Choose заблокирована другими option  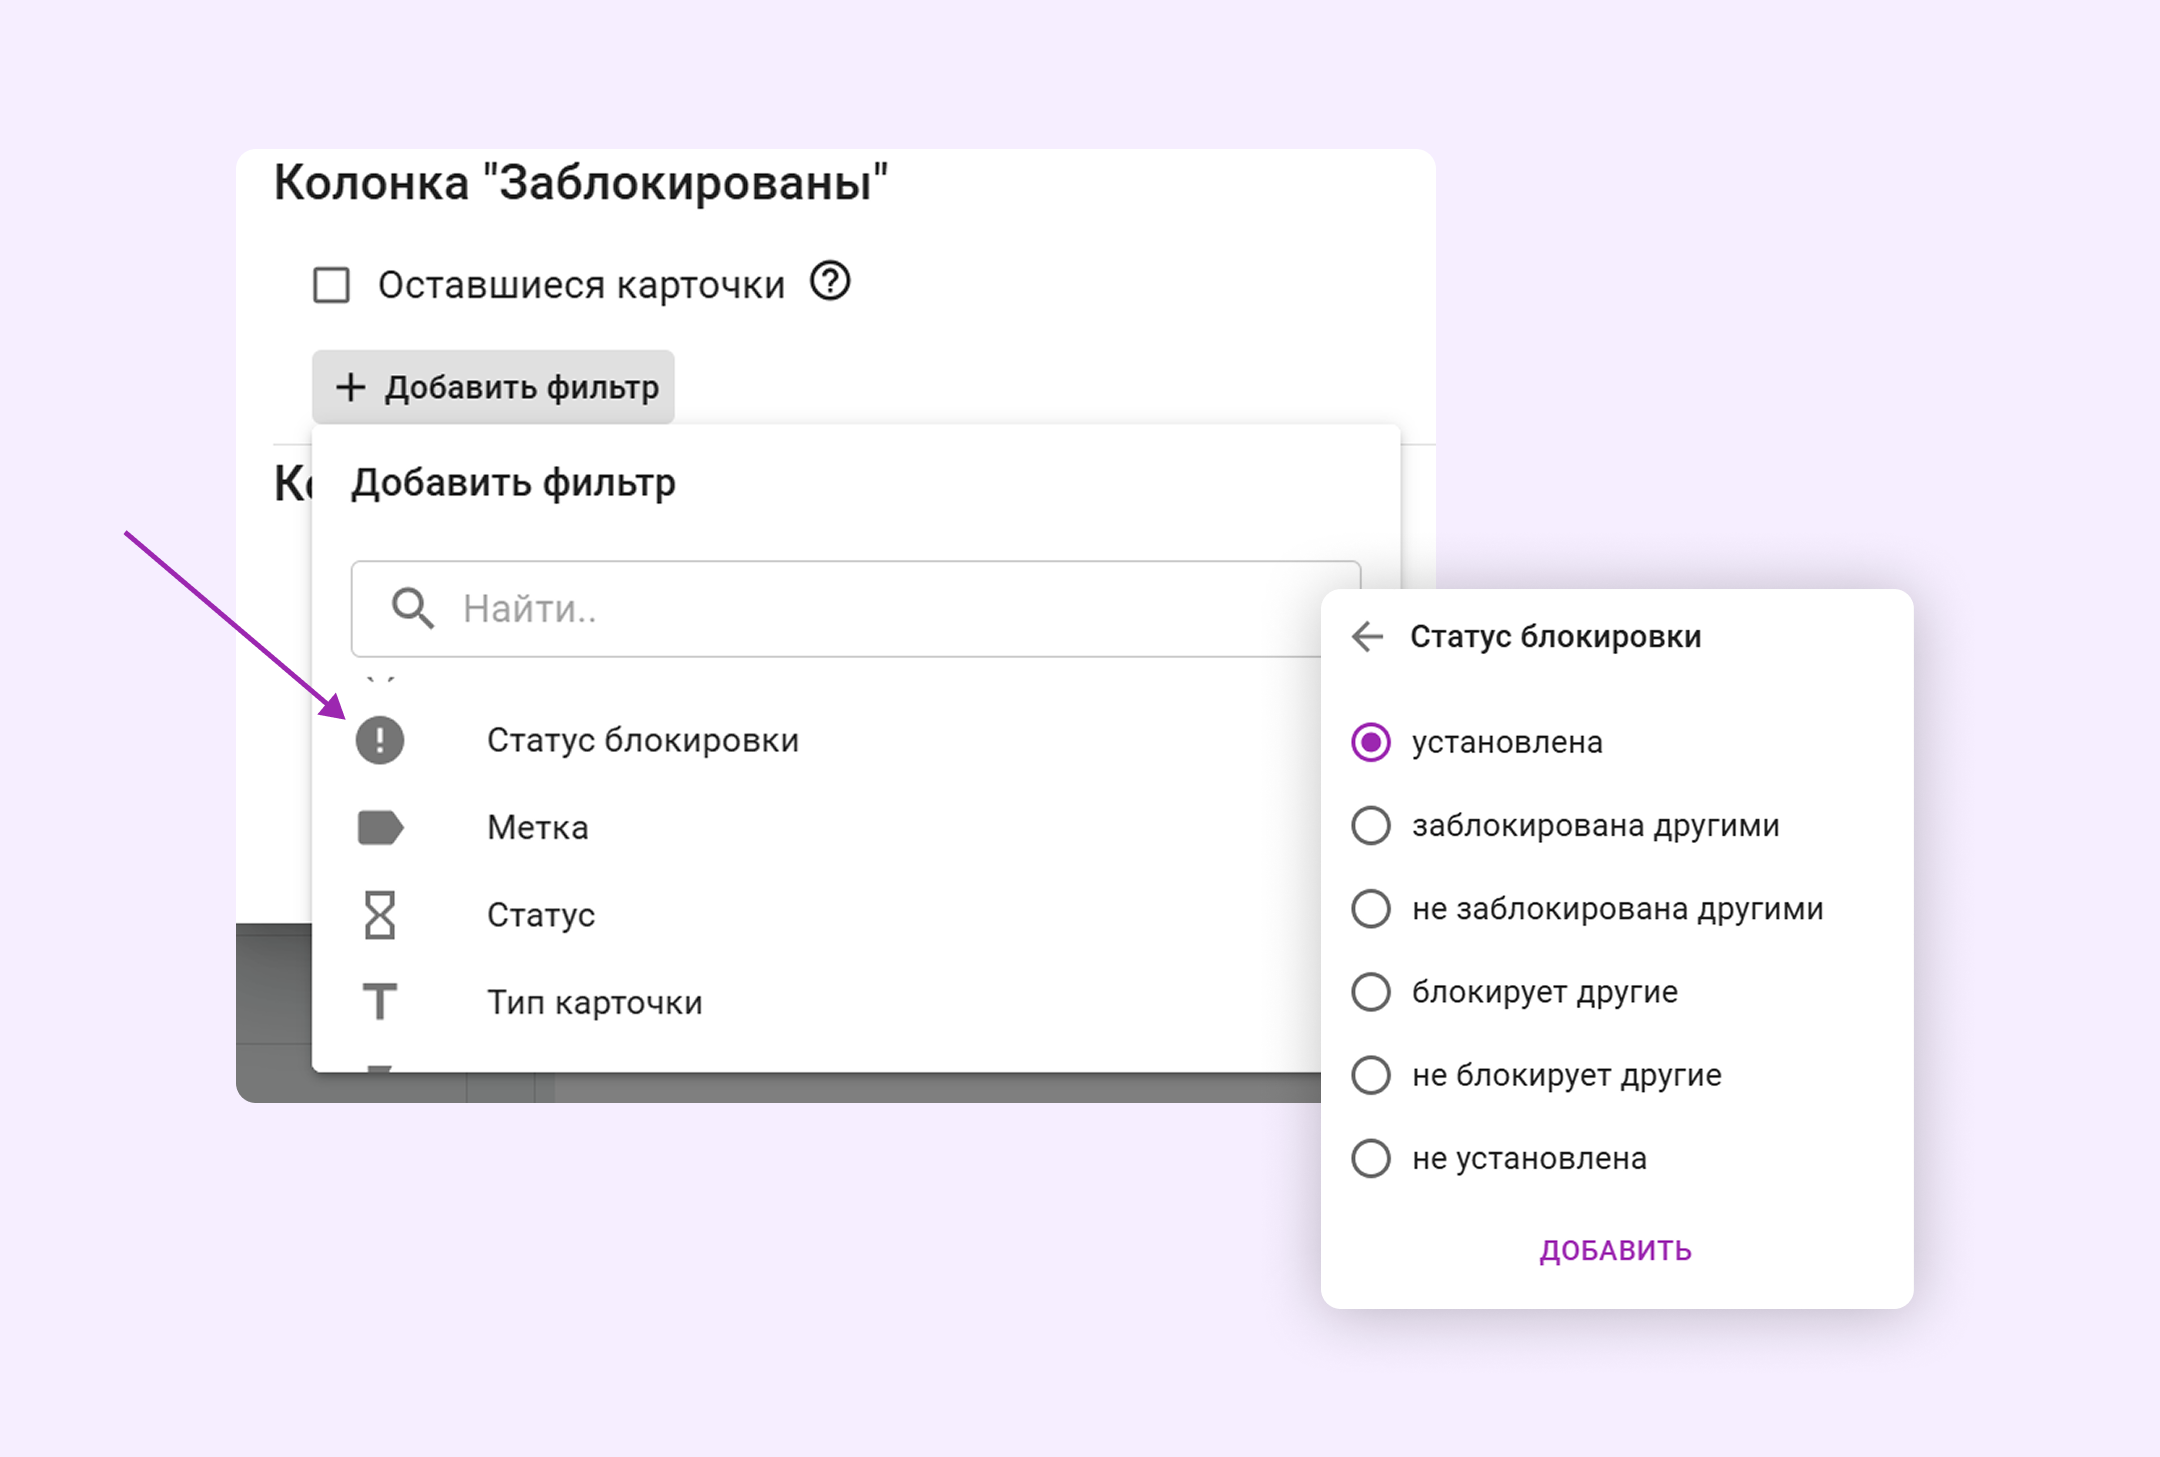coord(1371,825)
